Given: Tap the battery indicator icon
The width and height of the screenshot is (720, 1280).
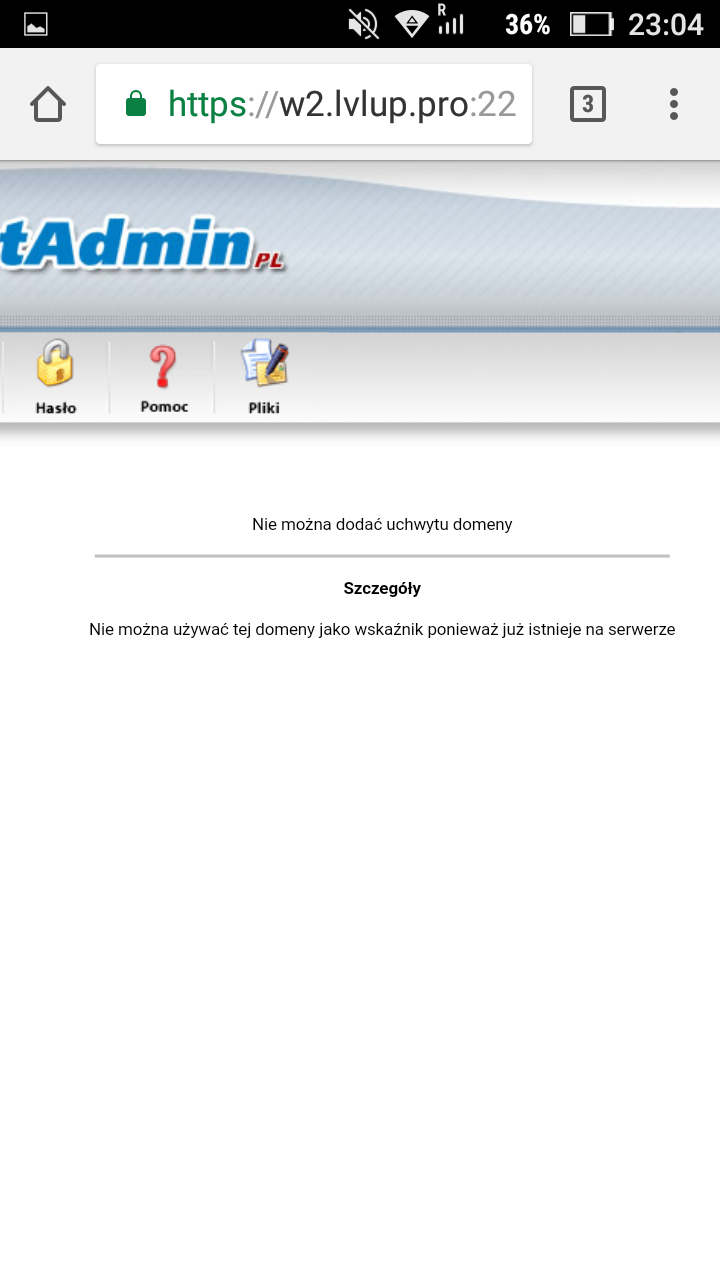Looking at the screenshot, I should (590, 24).
